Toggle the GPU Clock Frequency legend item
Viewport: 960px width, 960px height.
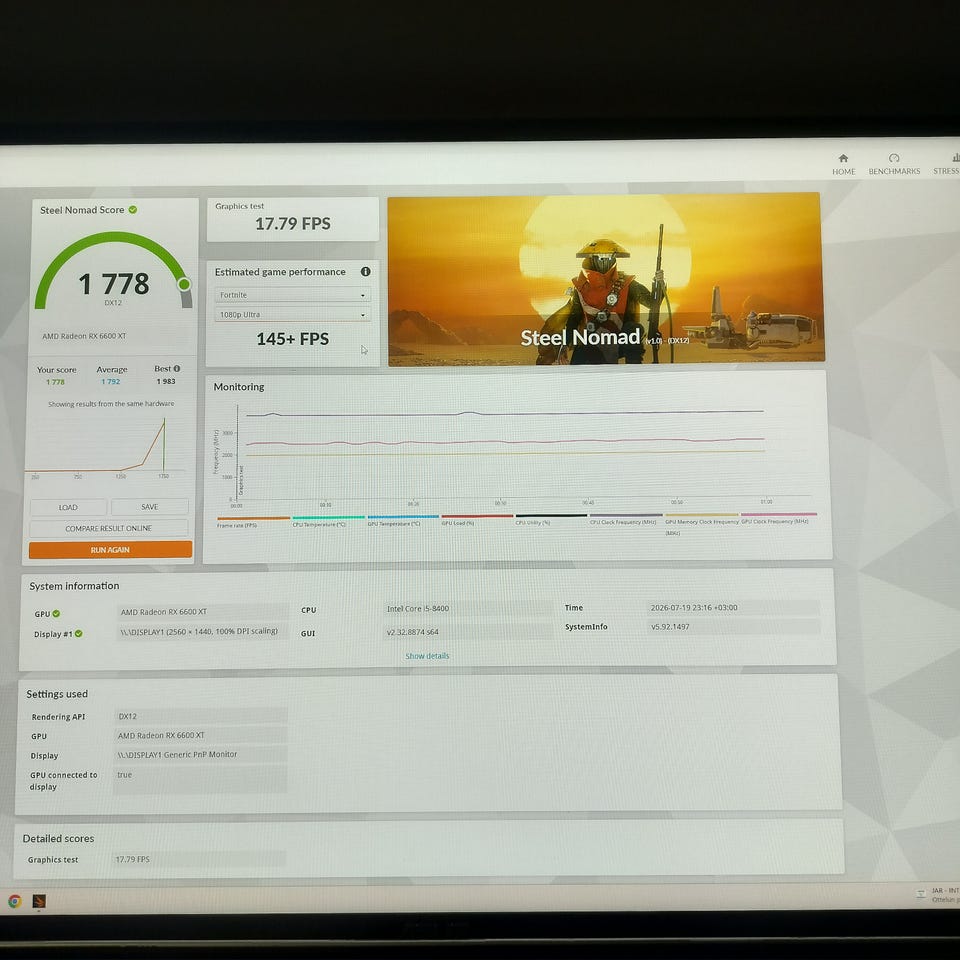click(778, 518)
